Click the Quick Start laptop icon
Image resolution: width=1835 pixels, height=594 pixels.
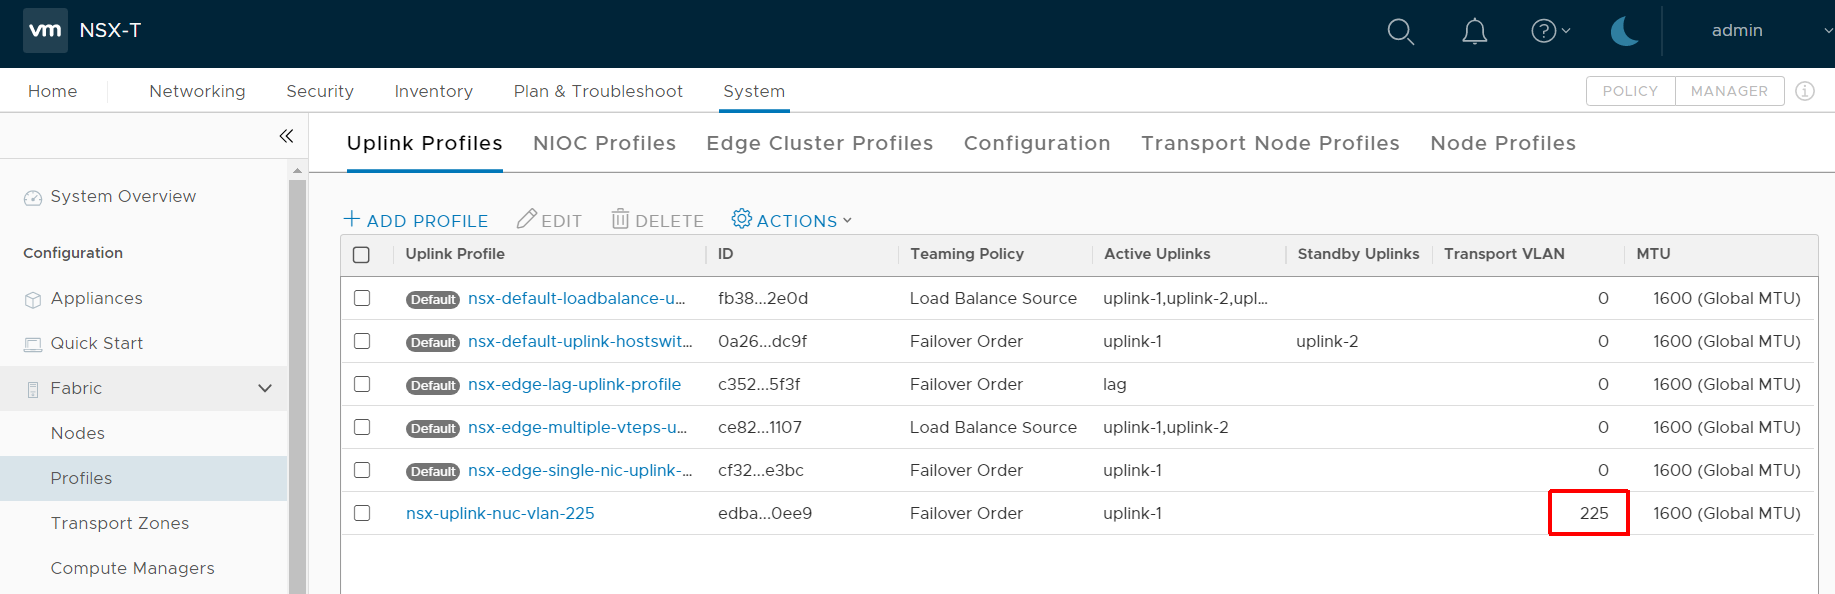tap(33, 344)
